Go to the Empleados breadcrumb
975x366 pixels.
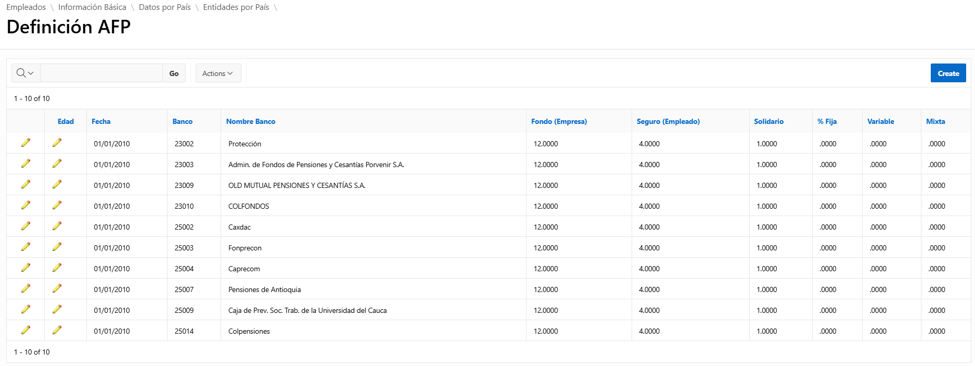[x=26, y=7]
